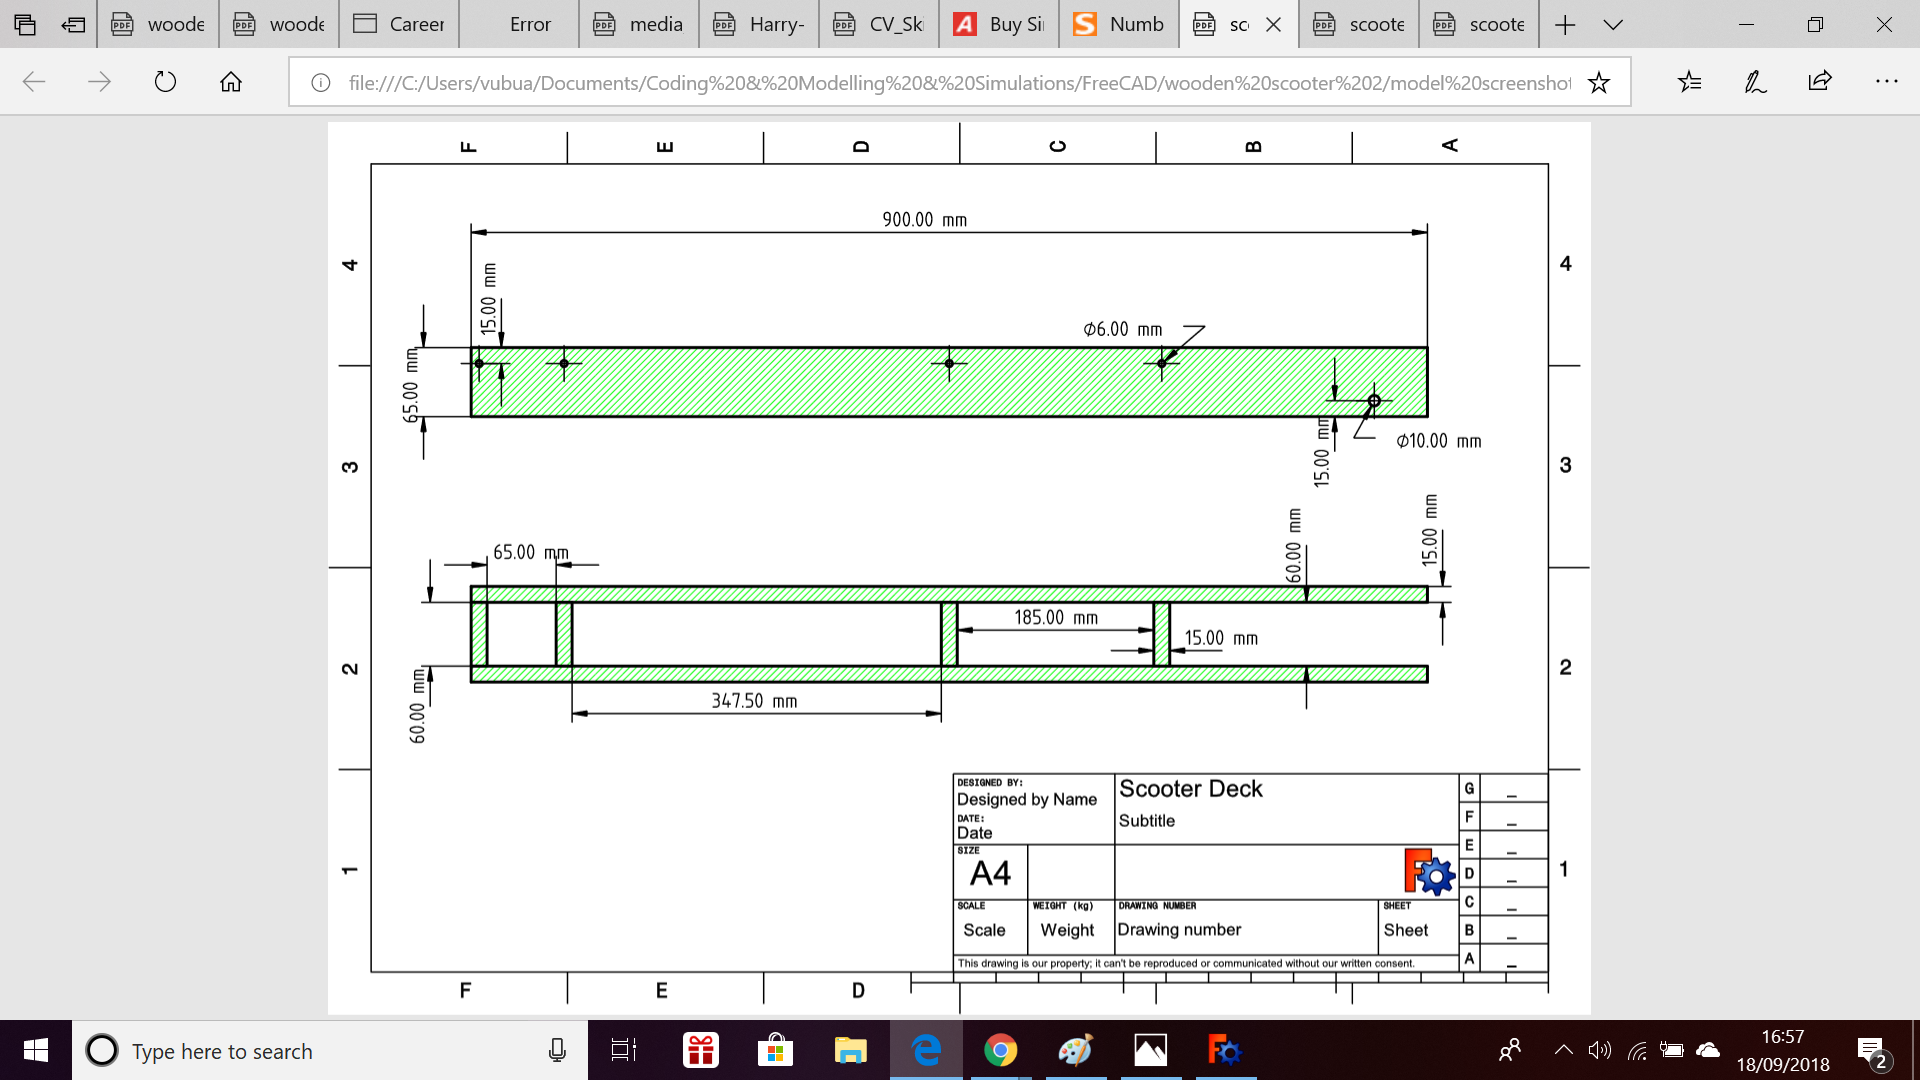Open Microsoft Store from taskbar
Screen dimensions: 1920x1080
click(775, 1050)
